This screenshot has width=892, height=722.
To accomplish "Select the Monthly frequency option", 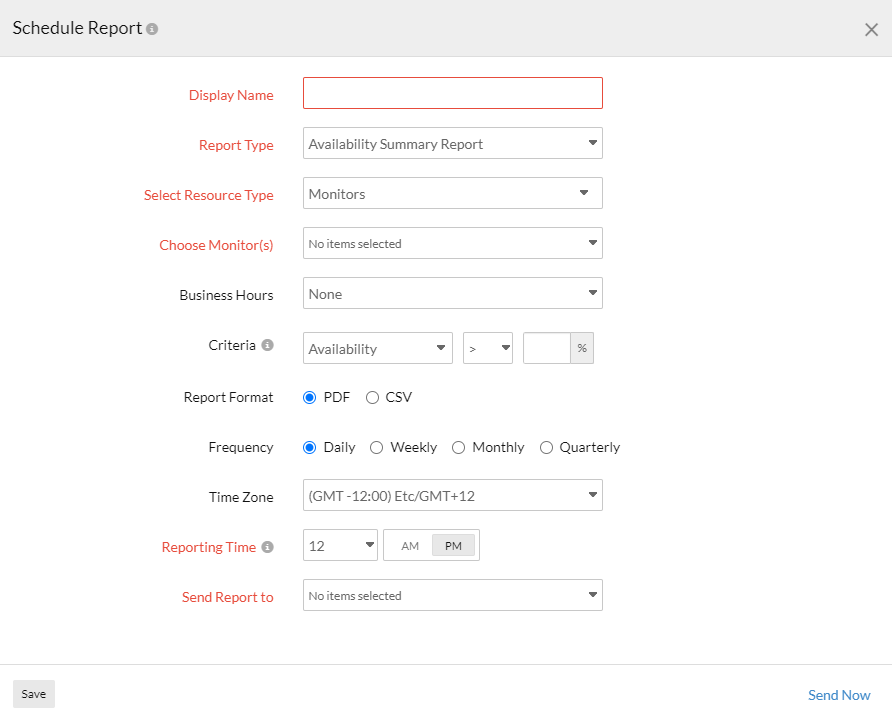I will [x=457, y=447].
